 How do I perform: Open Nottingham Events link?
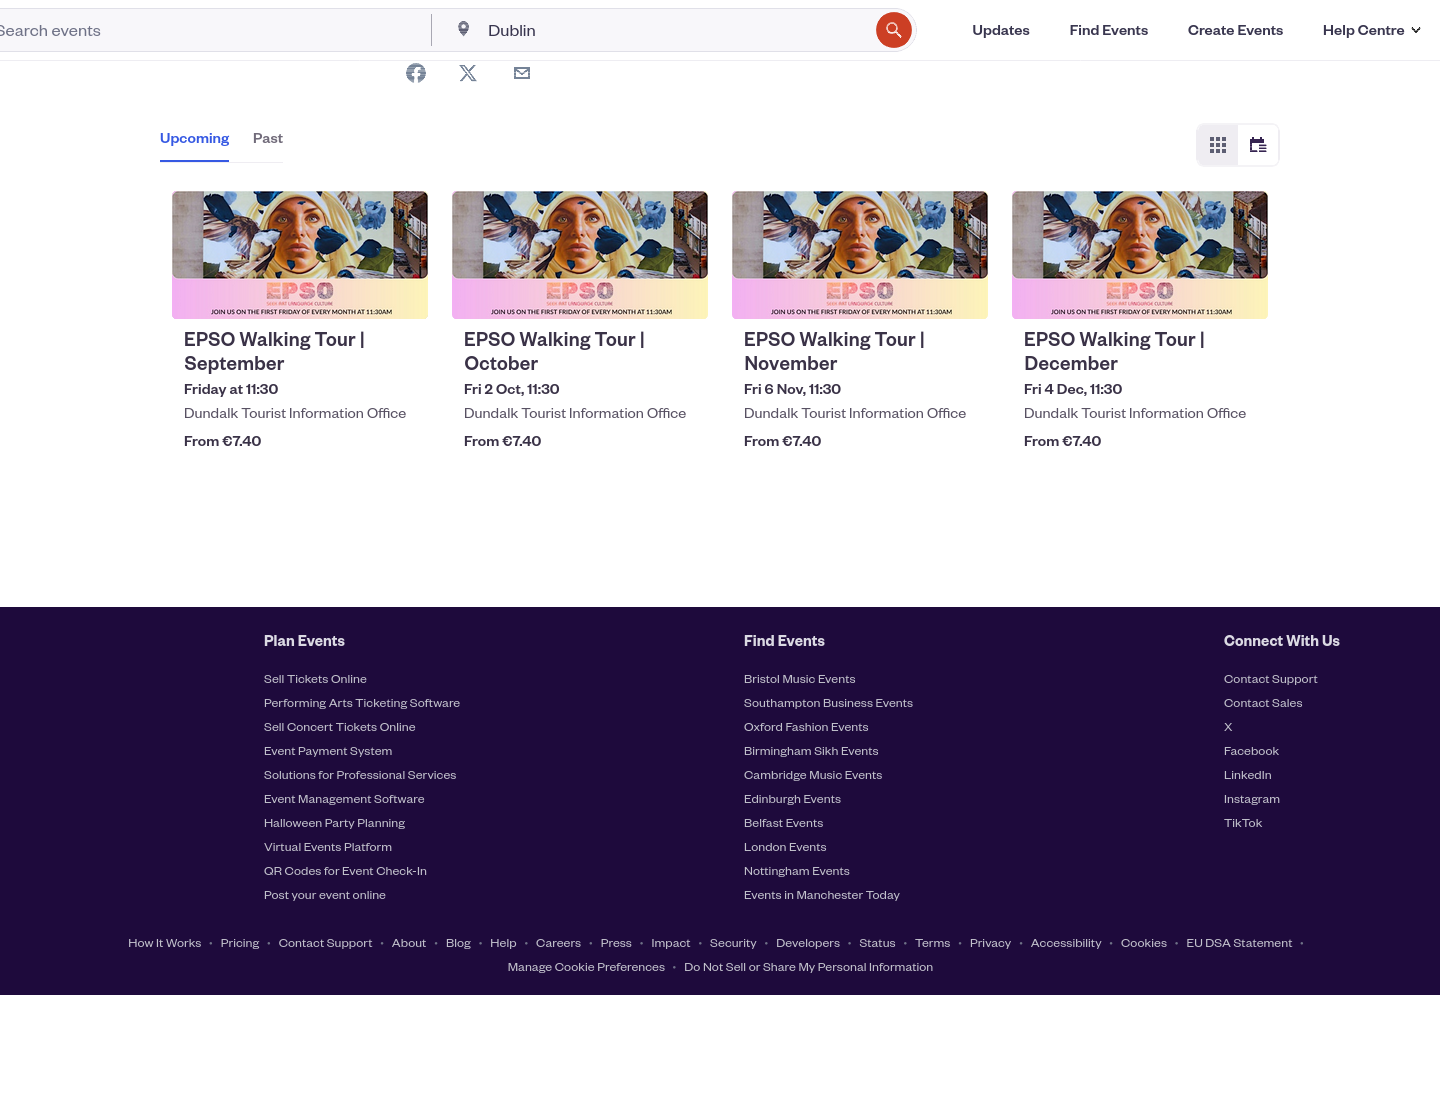click(x=797, y=871)
